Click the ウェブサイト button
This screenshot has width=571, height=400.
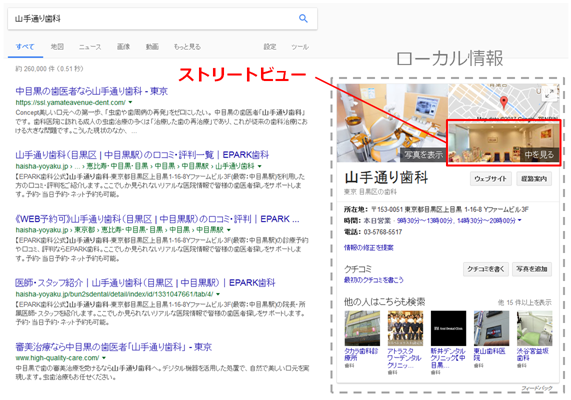pyautogui.click(x=491, y=179)
